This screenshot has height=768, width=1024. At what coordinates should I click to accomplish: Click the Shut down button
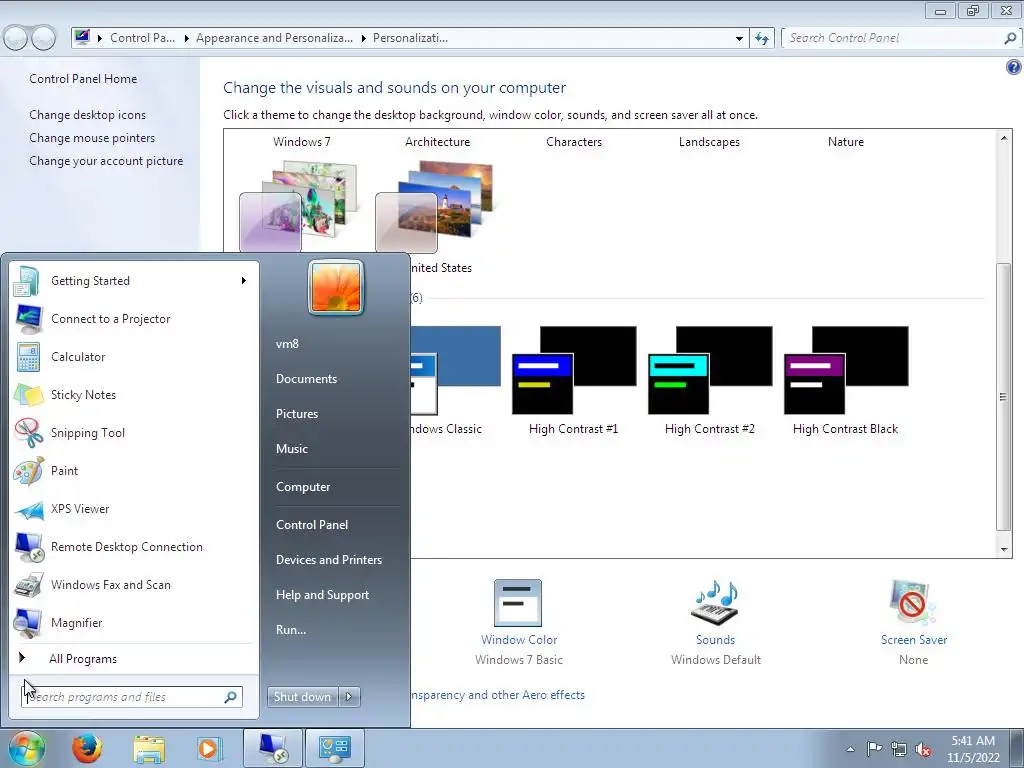(303, 697)
